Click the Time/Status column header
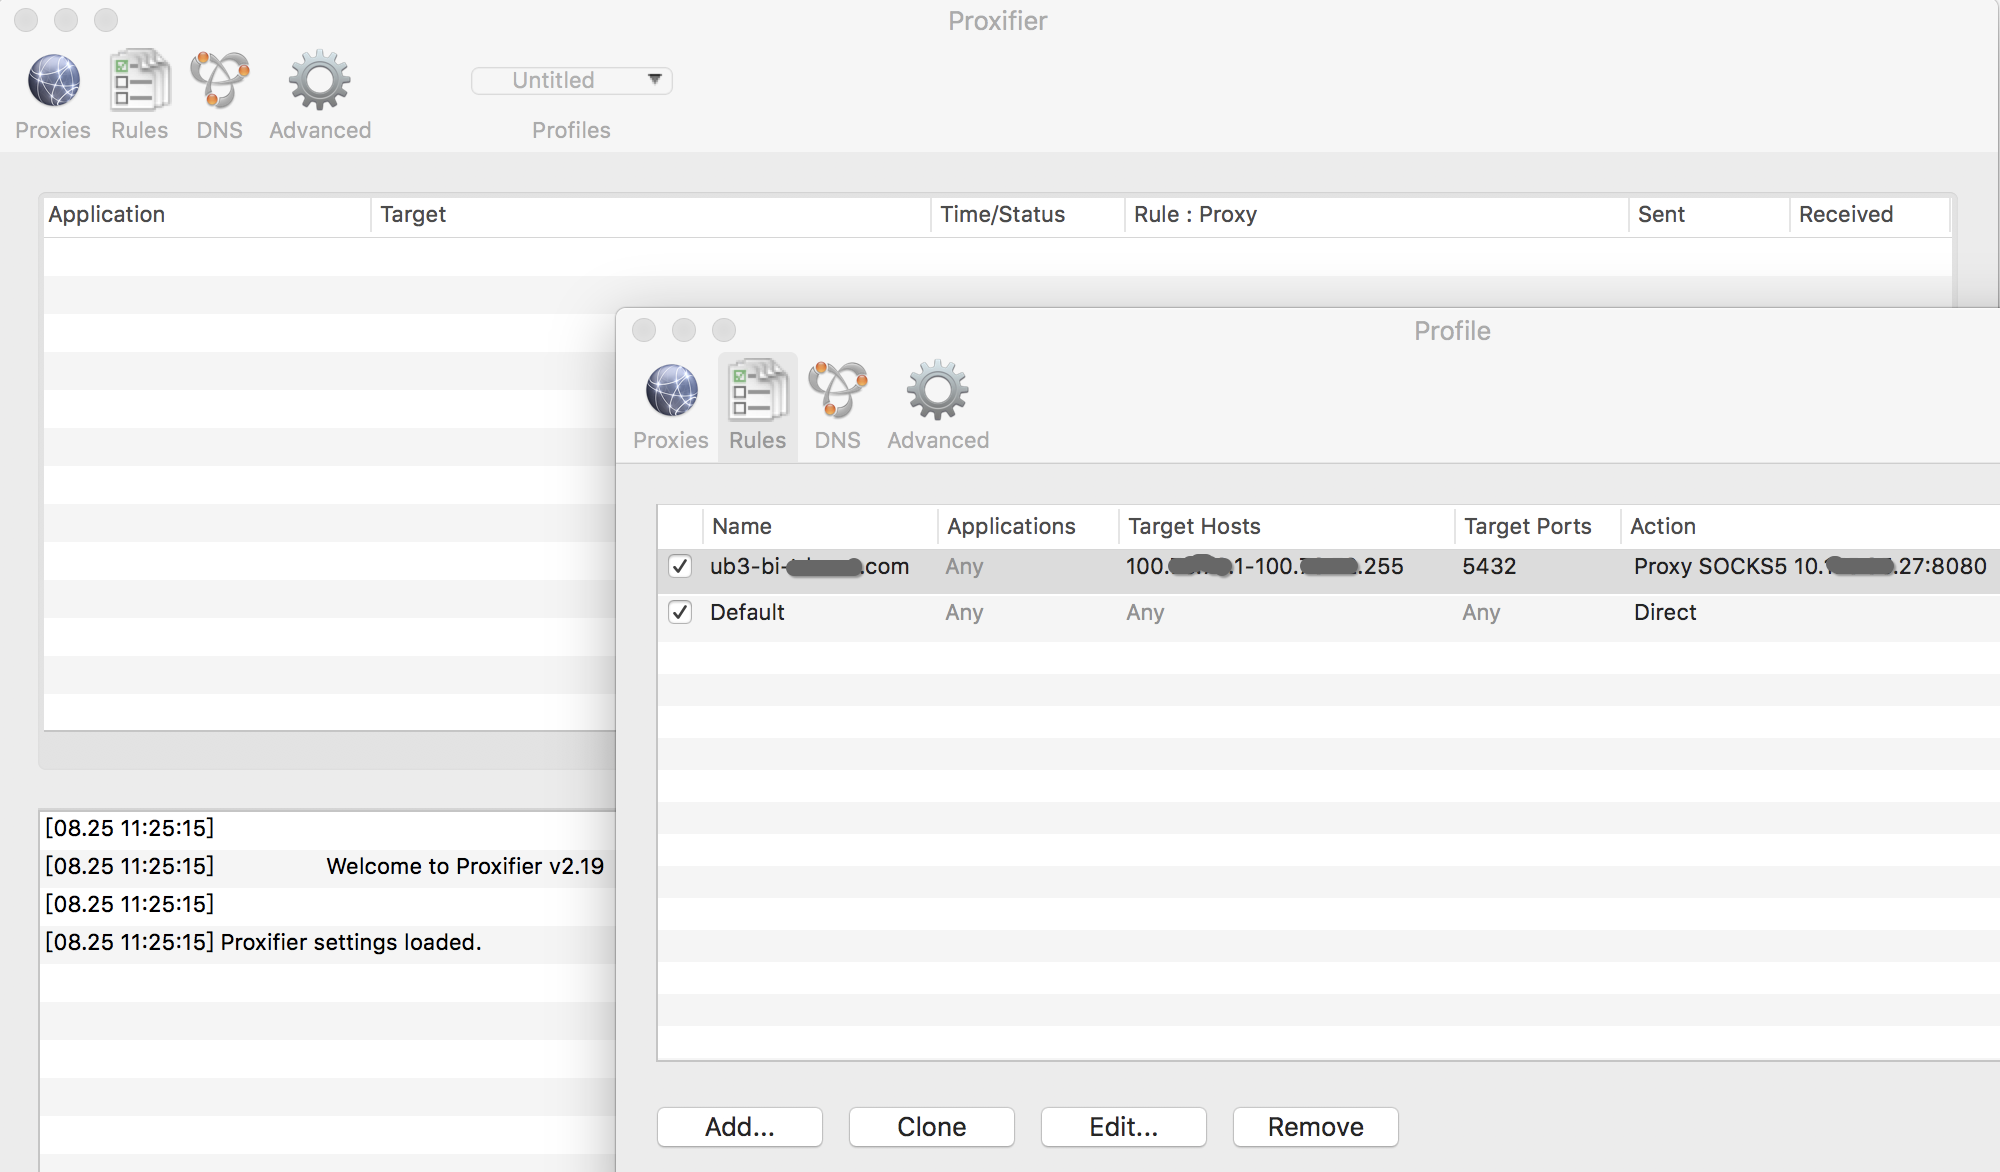Screen dimensions: 2000x1172 pyautogui.click(x=1028, y=215)
